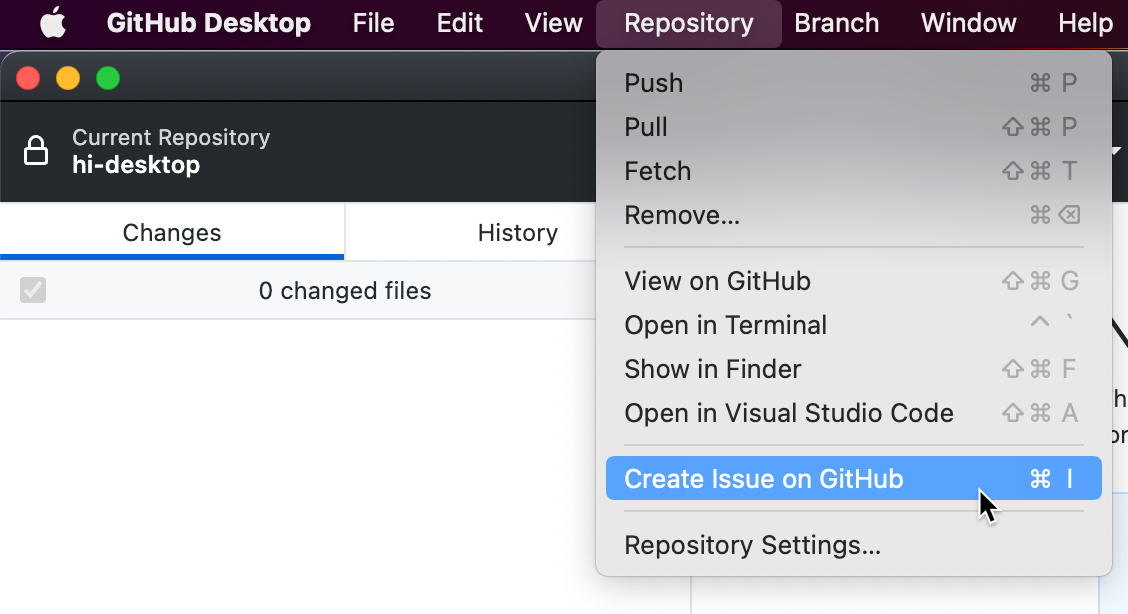Viewport: 1128px width, 614px height.
Task: Open Repository Settings...
Action: (753, 545)
